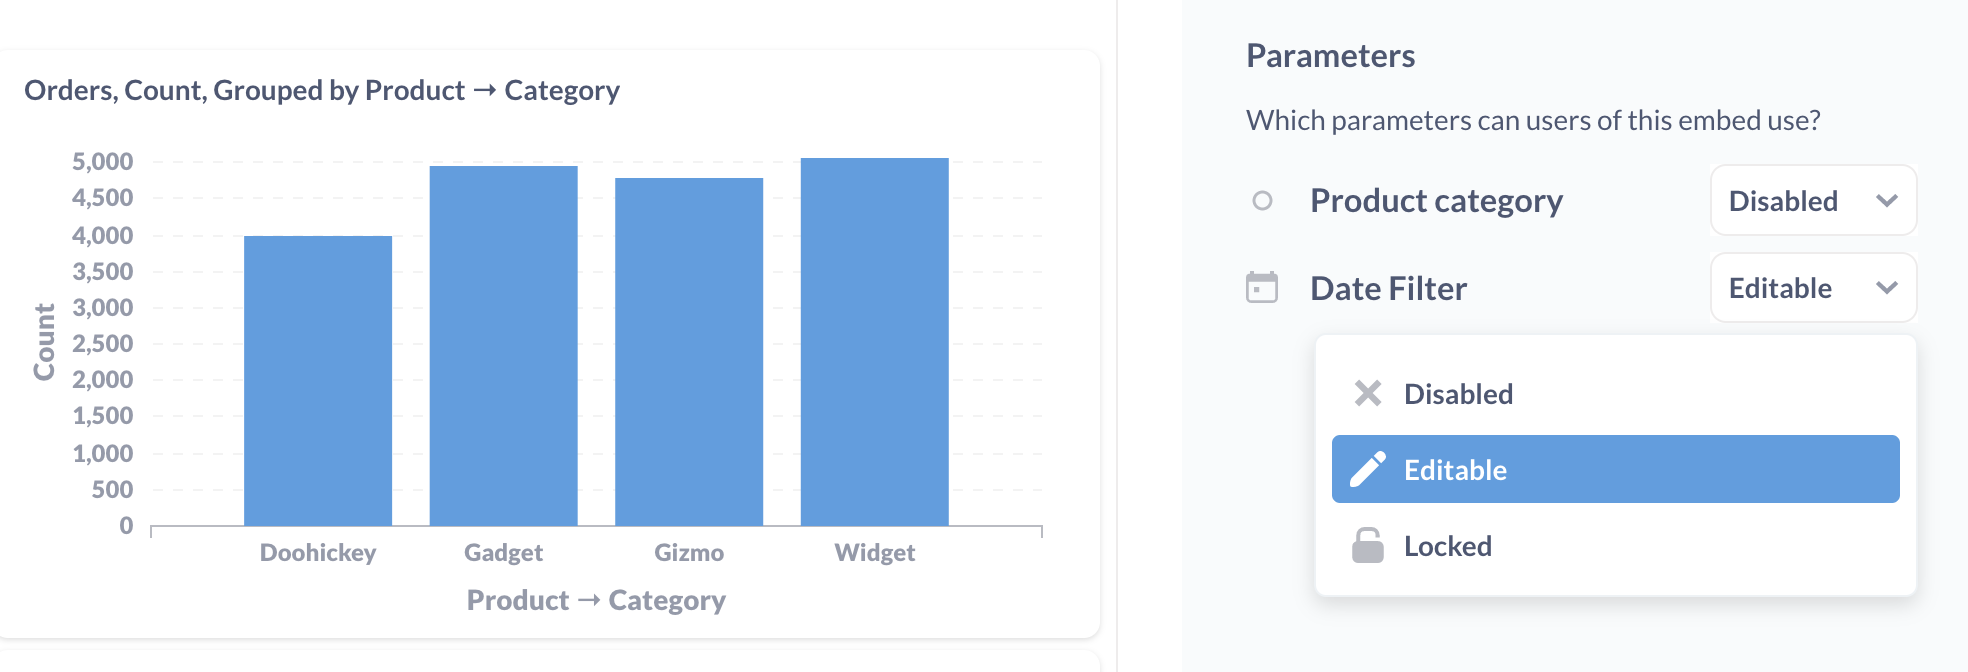Screen dimensions: 1968x672
Task: Click the pencil icon in Editable option
Action: [x=1368, y=469]
